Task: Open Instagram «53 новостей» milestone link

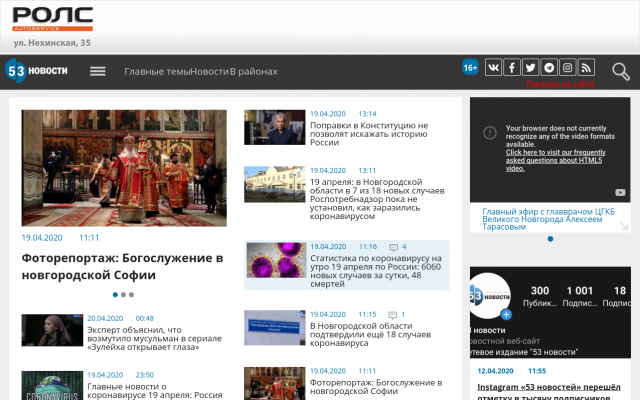Action: 549,391
